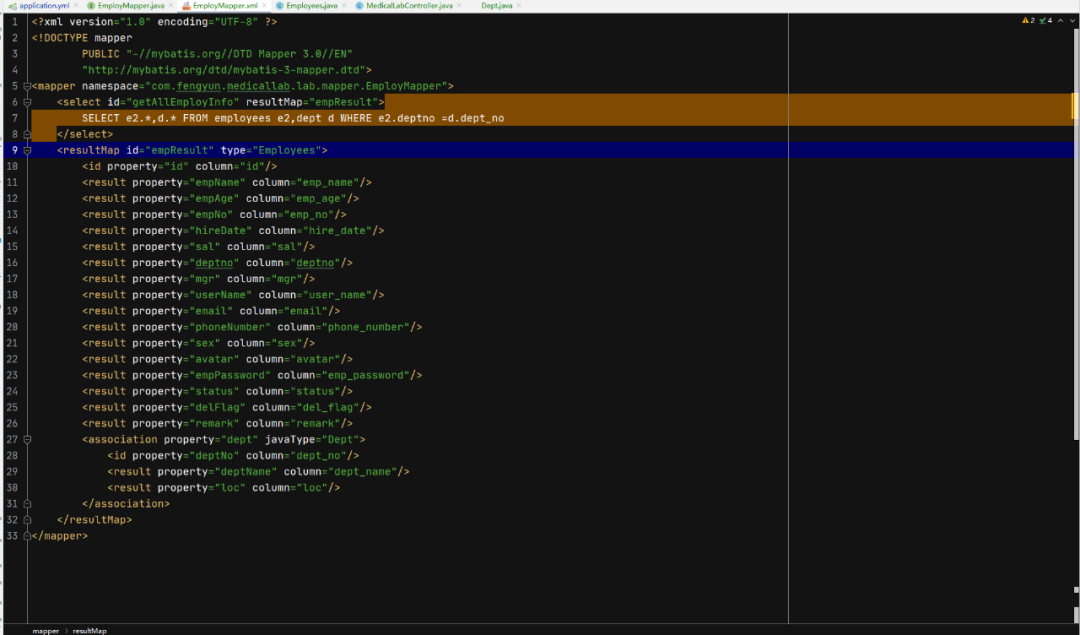The image size is (1080, 635).
Task: Click fold end marker at closing resultMap tag
Action: click(x=27, y=520)
